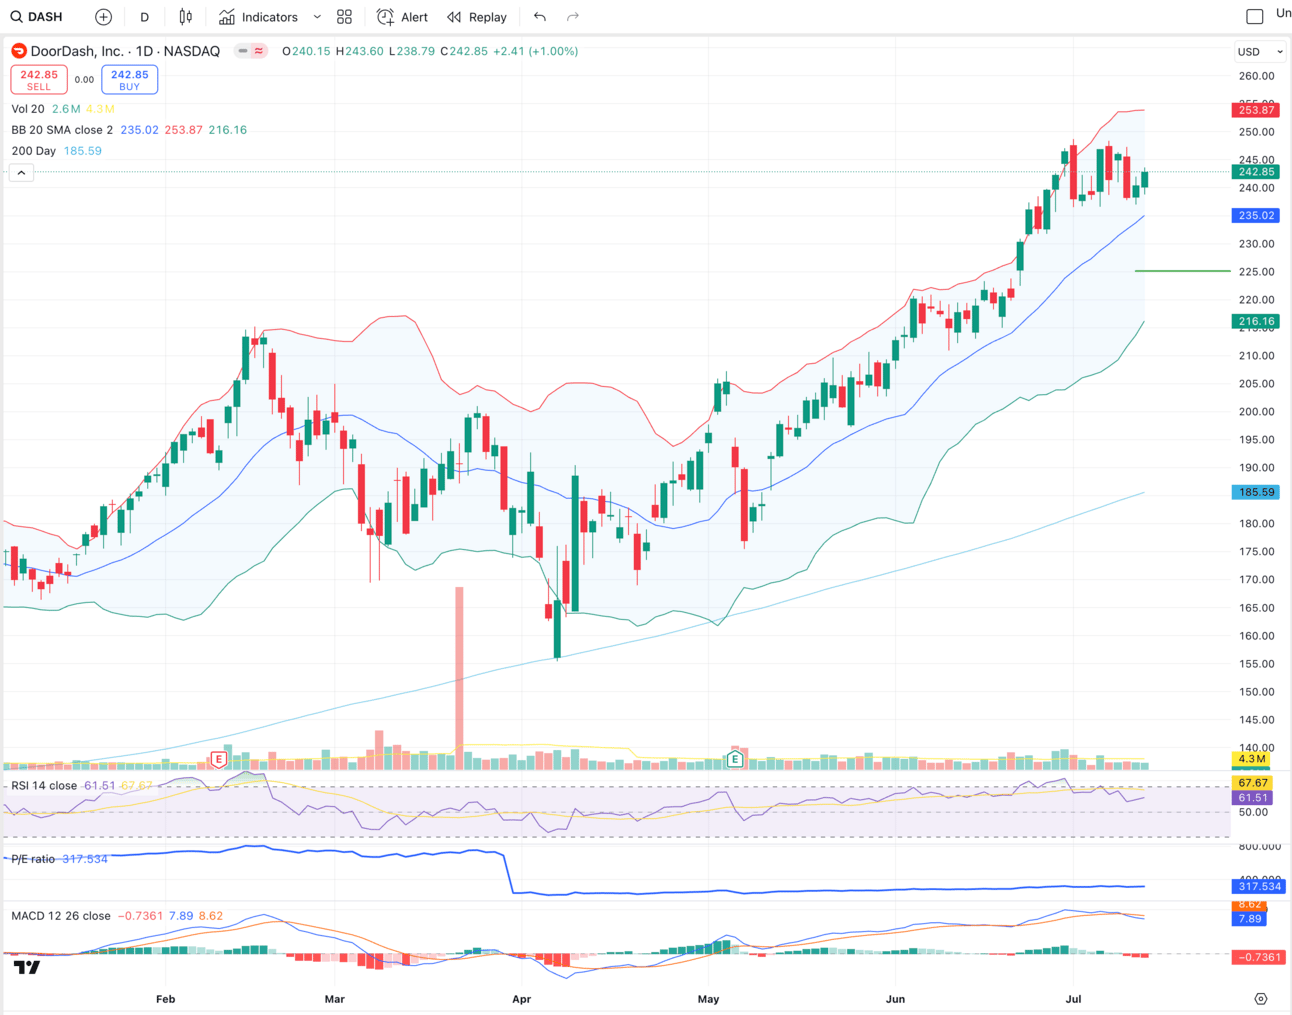
Task: Open the D interval selector
Action: [x=144, y=17]
